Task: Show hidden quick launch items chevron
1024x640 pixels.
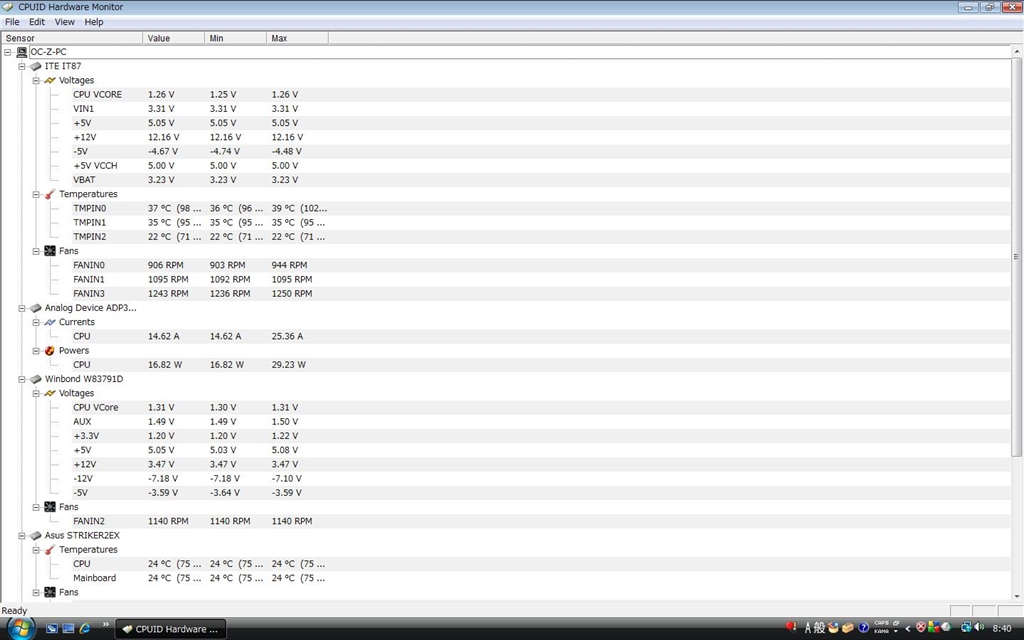Action: point(106,624)
